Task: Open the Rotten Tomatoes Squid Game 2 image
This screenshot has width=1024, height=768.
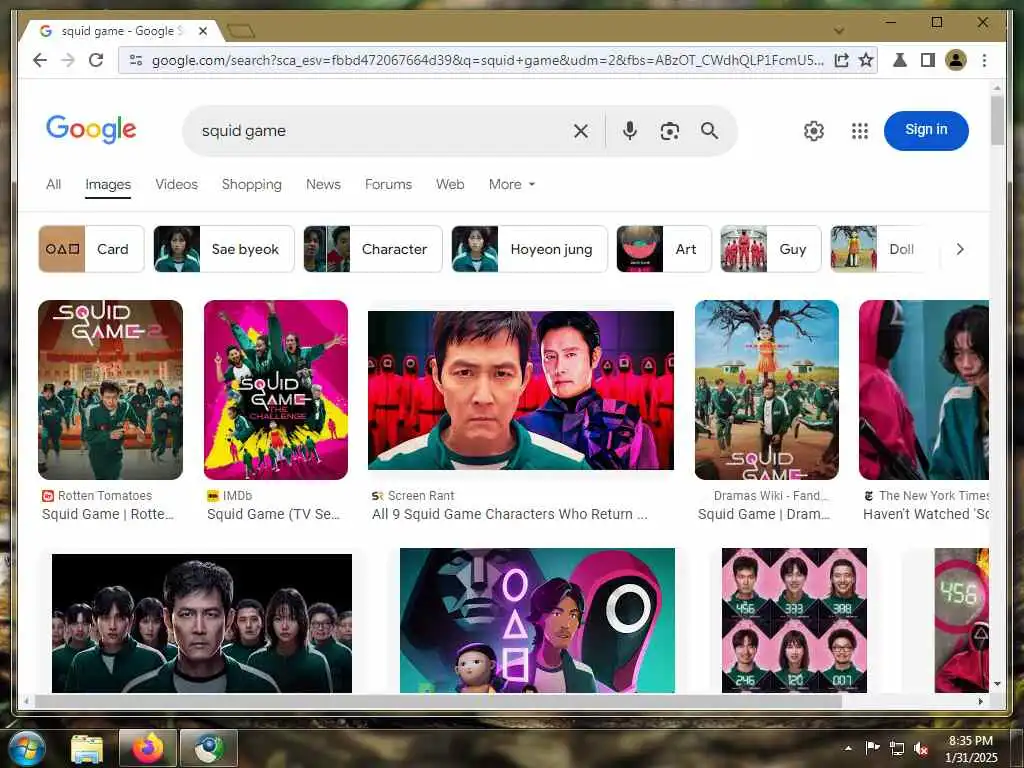Action: [110, 390]
